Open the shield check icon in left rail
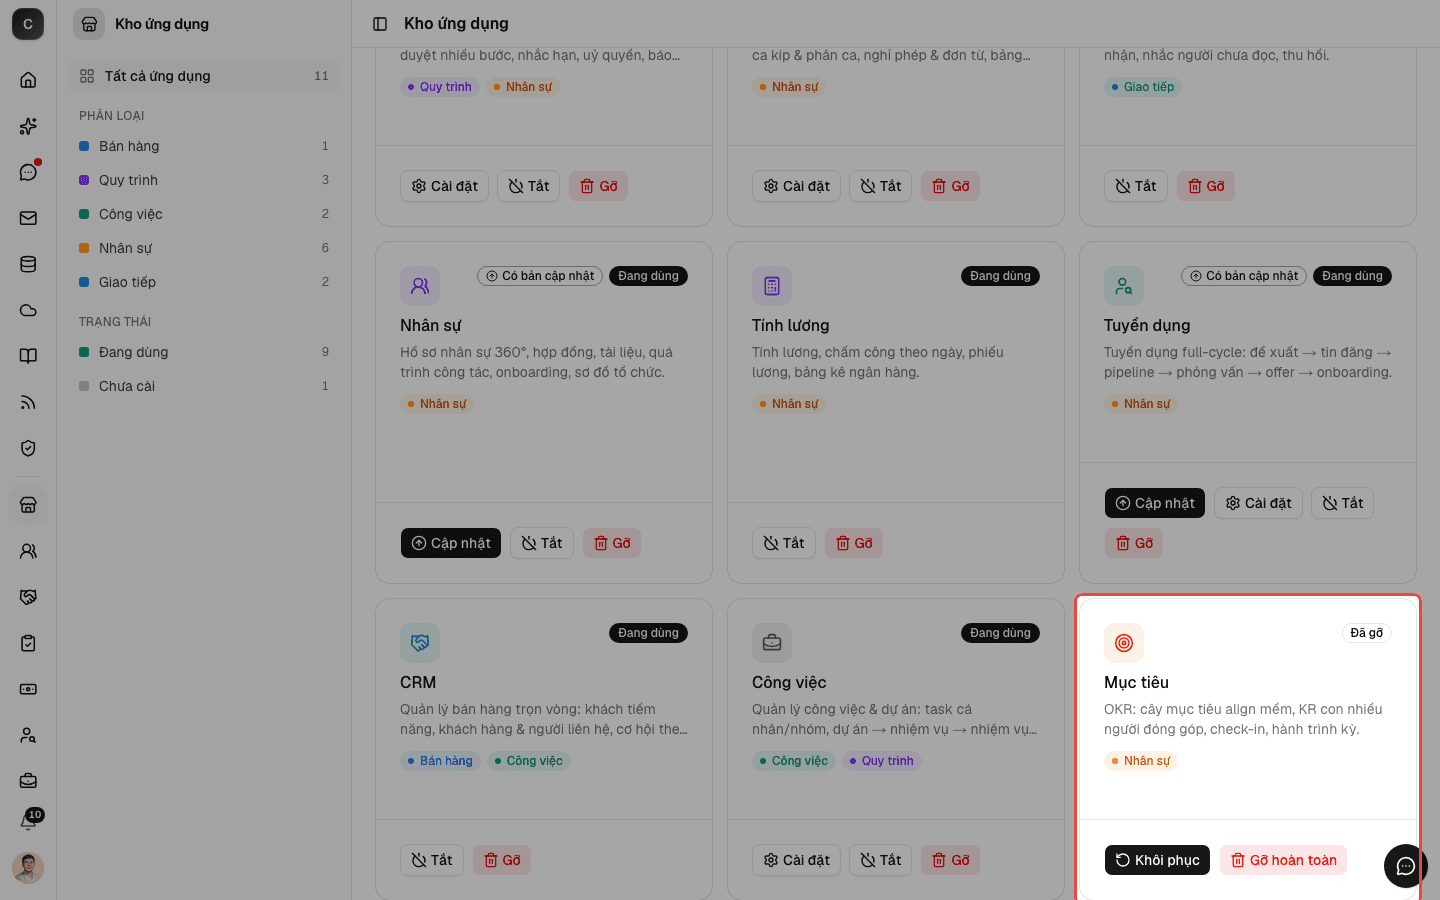Viewport: 1440px width, 900px height. click(28, 448)
